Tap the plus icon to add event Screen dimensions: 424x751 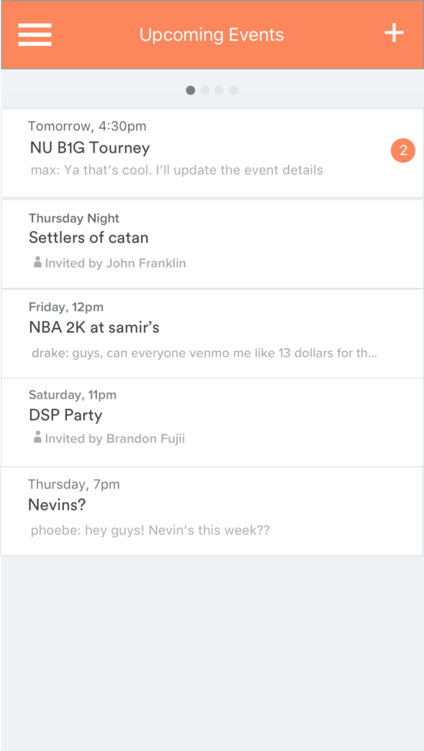tap(394, 34)
